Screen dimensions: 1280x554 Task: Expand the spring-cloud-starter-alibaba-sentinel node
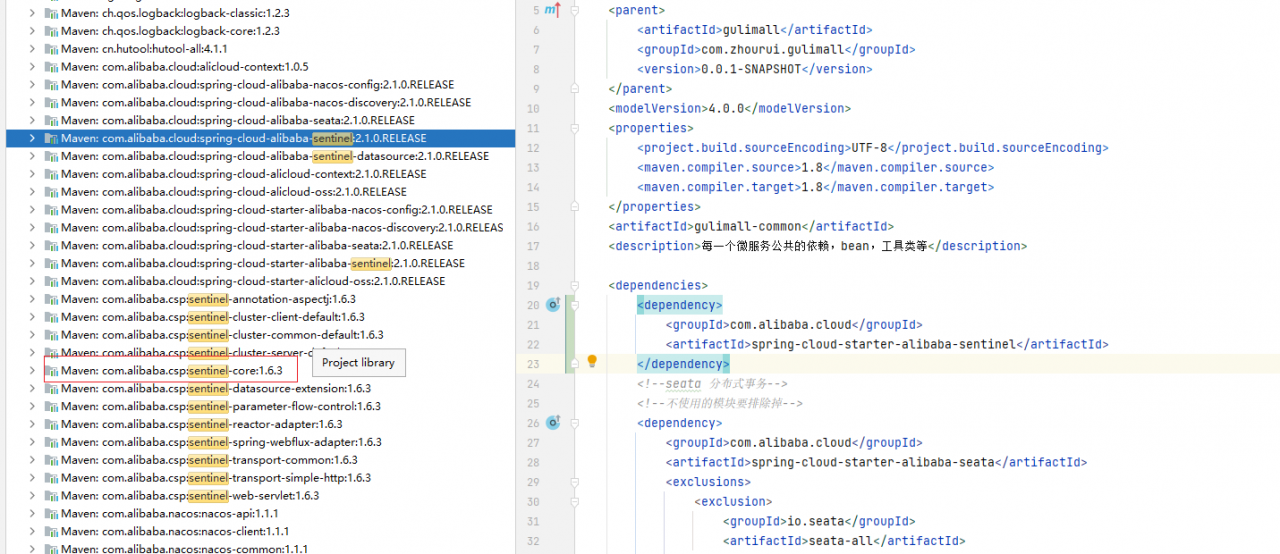[32, 263]
